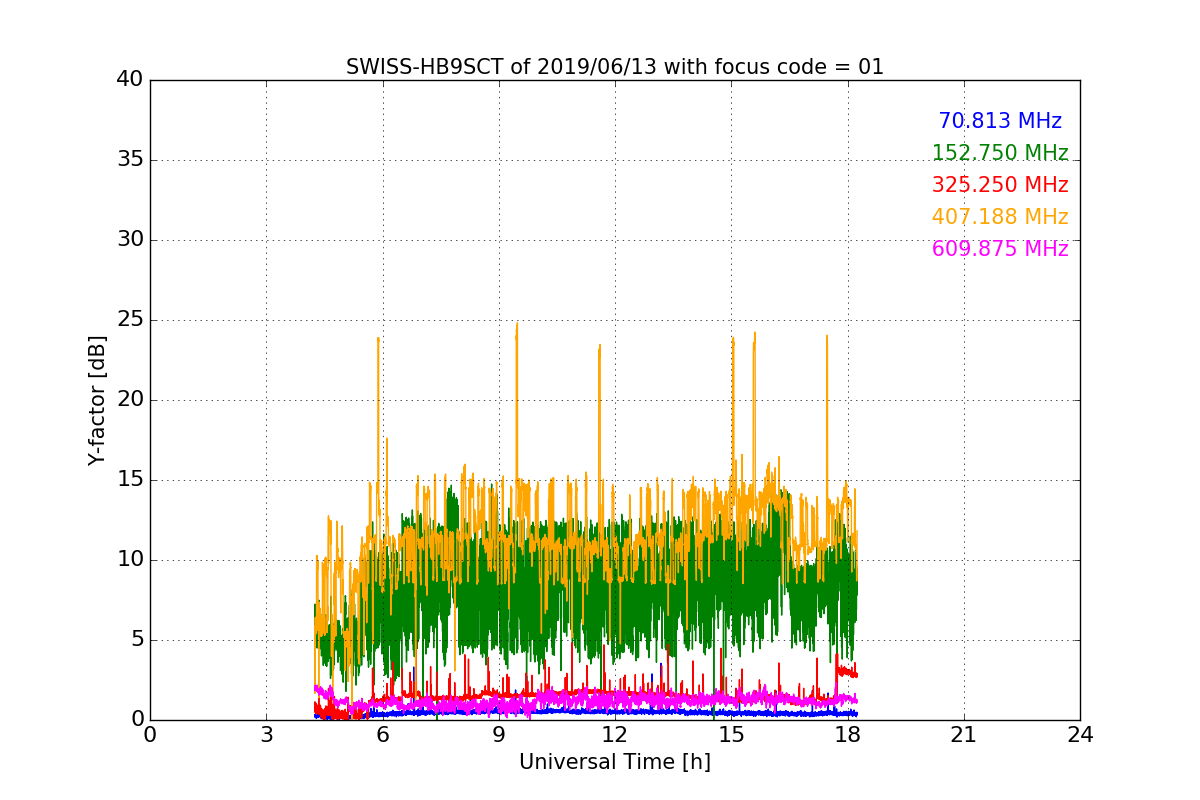Click the x-axis tick label 24

(x=1080, y=735)
